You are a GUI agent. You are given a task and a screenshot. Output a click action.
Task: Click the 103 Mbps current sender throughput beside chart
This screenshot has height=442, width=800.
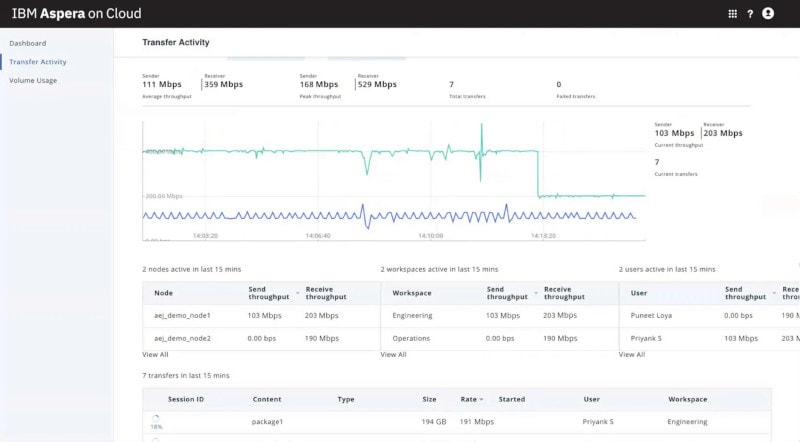coord(674,133)
